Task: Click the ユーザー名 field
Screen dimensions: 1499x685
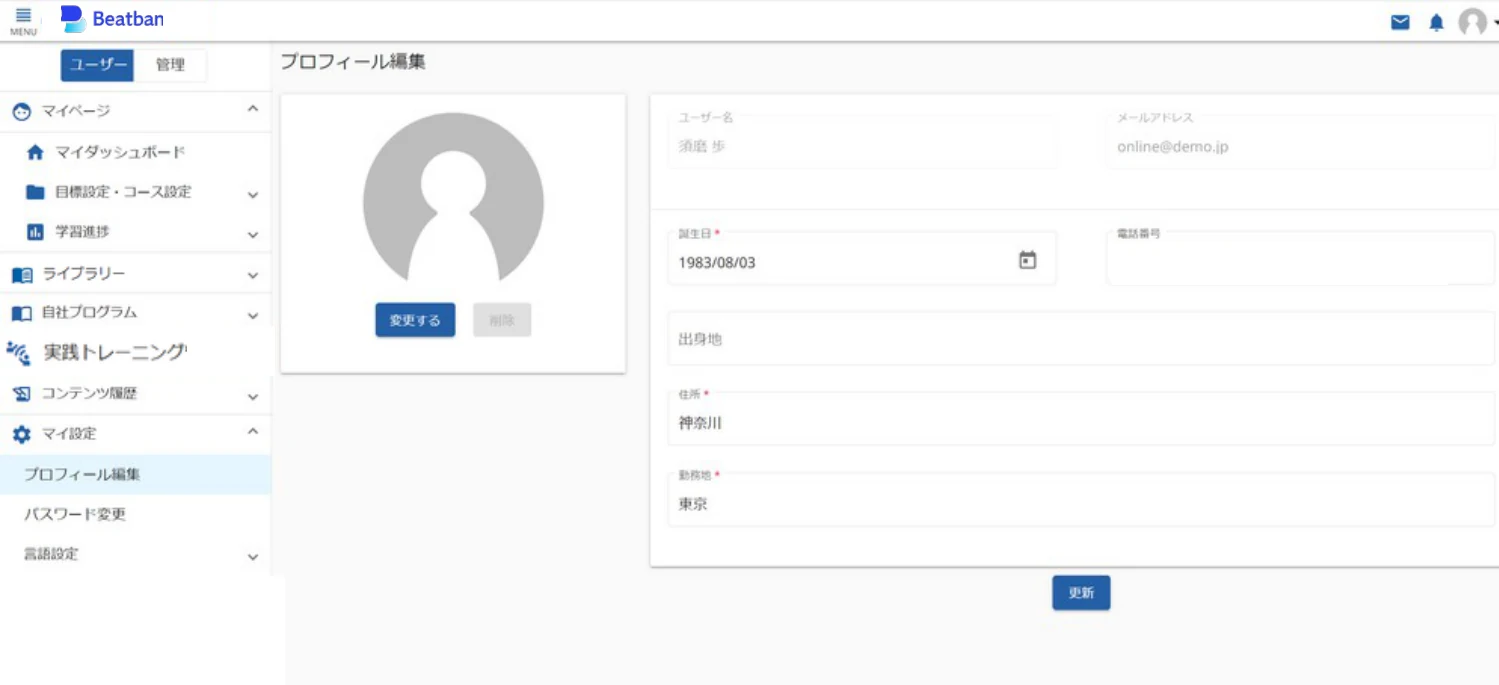Action: point(862,142)
